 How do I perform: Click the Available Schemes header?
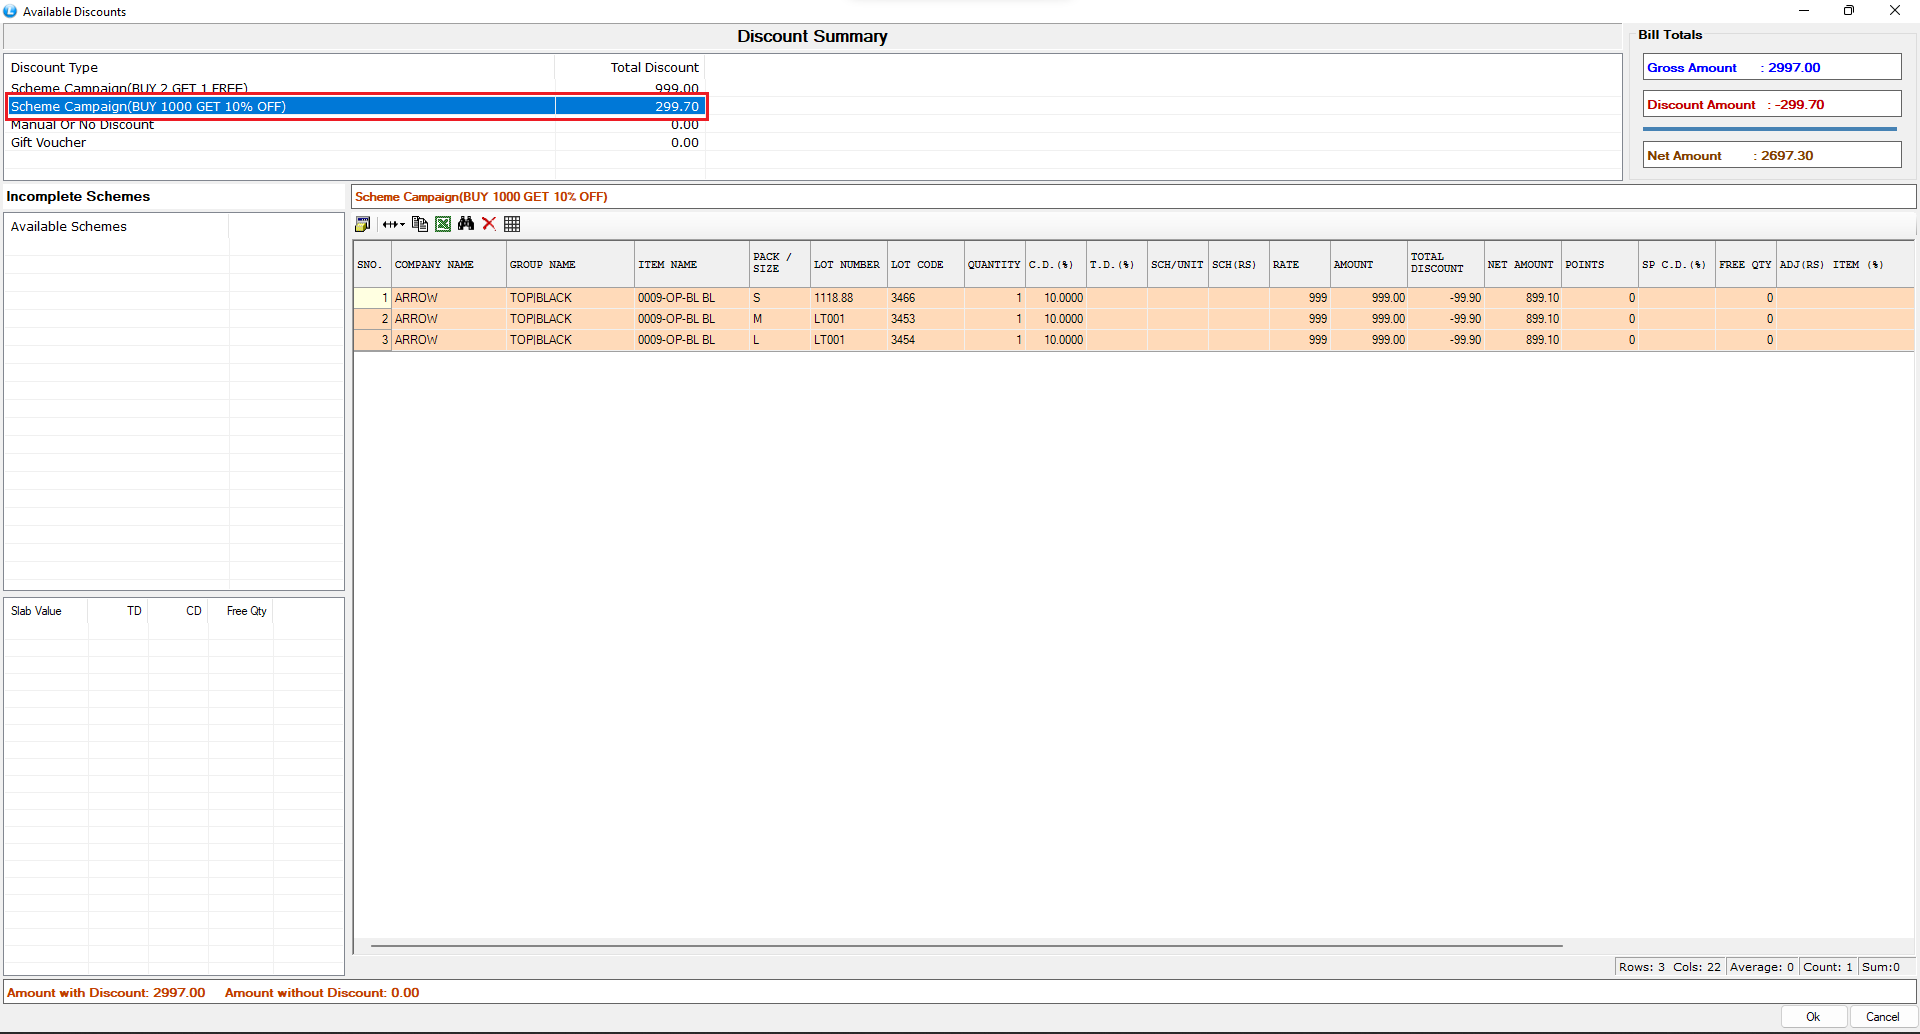pos(69,227)
